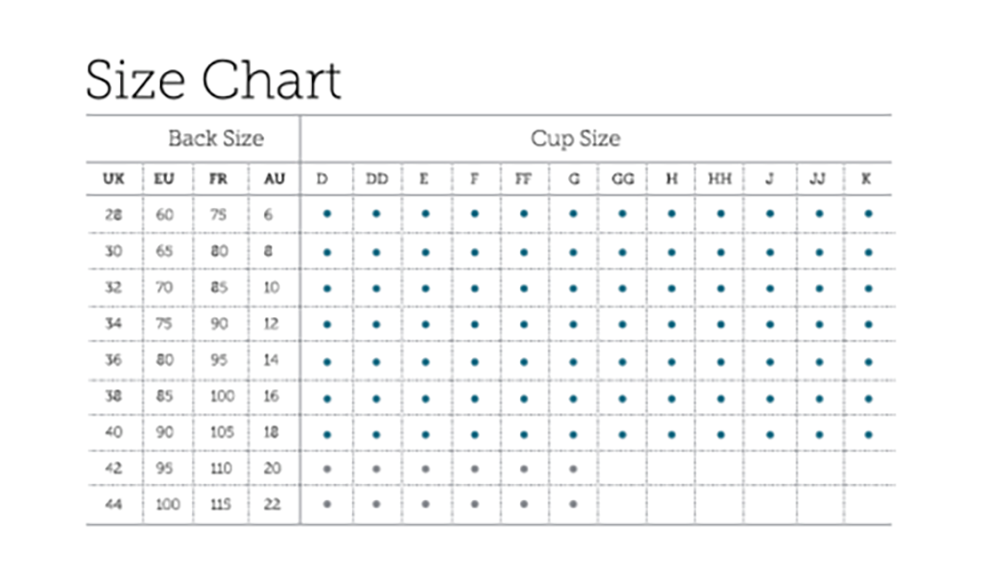Click the grey dot for UK 42, cup G
This screenshot has height=588, width=1000.
coord(573,468)
